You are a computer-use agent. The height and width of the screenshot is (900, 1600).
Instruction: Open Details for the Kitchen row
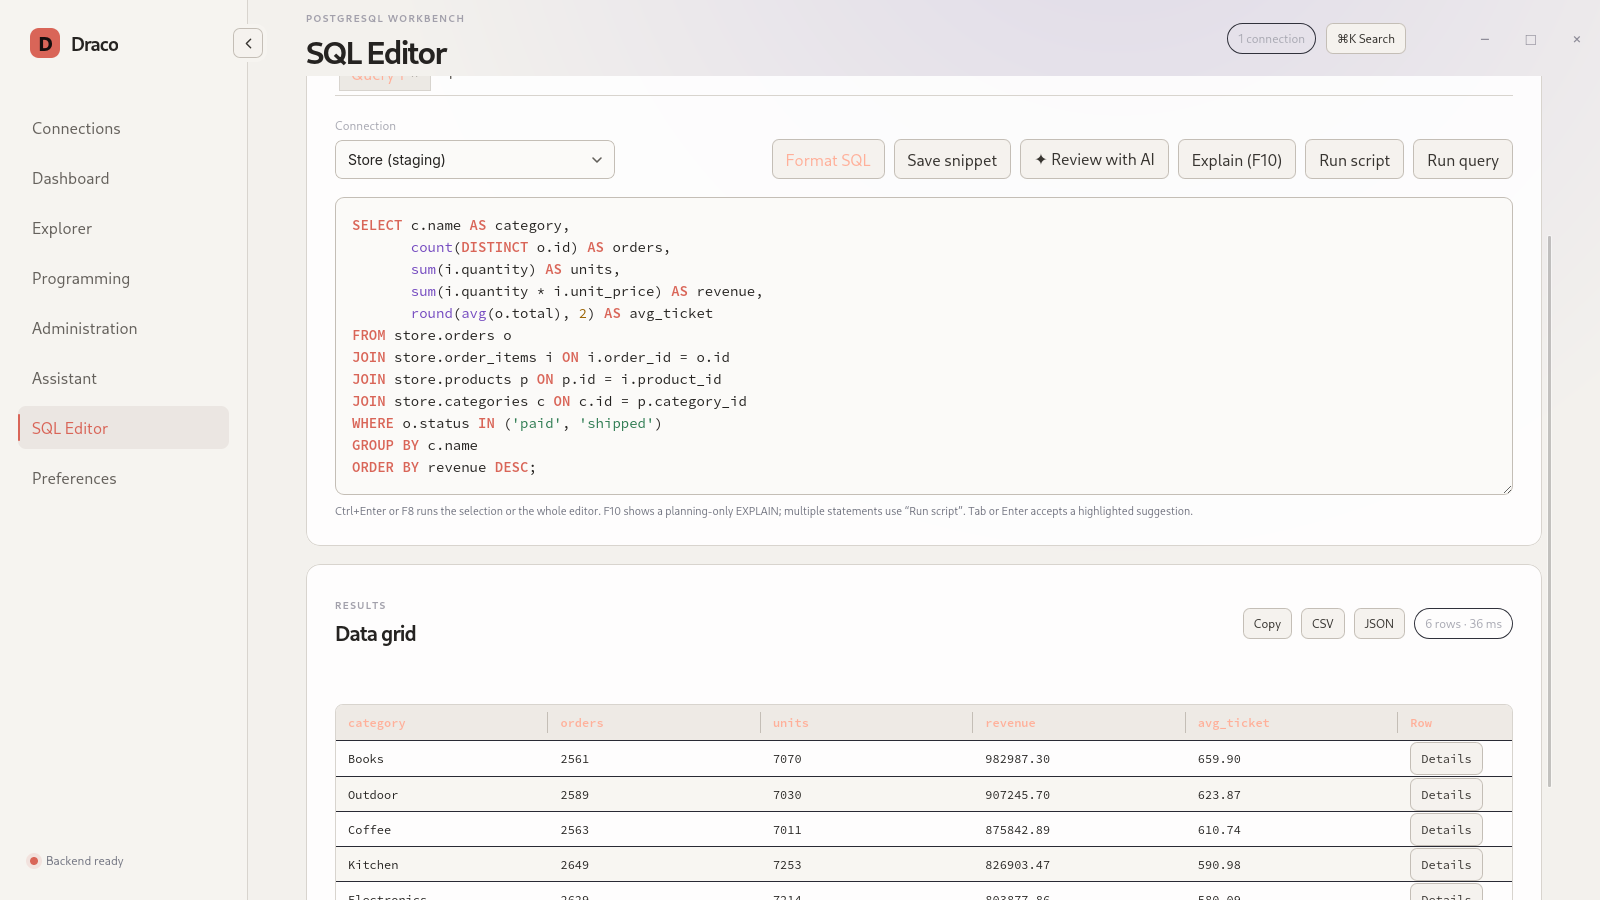pyautogui.click(x=1446, y=865)
